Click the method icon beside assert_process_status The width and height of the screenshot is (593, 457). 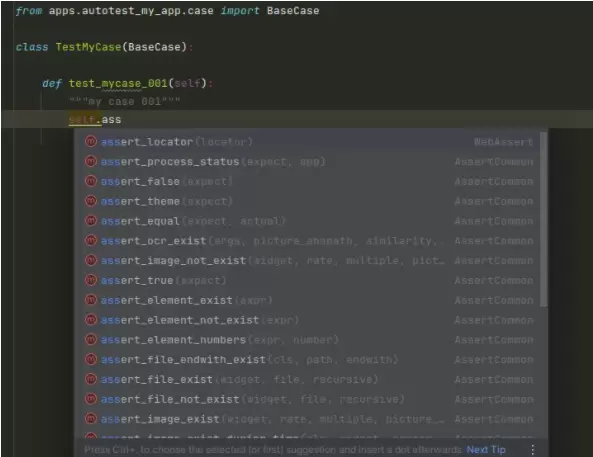(91, 161)
